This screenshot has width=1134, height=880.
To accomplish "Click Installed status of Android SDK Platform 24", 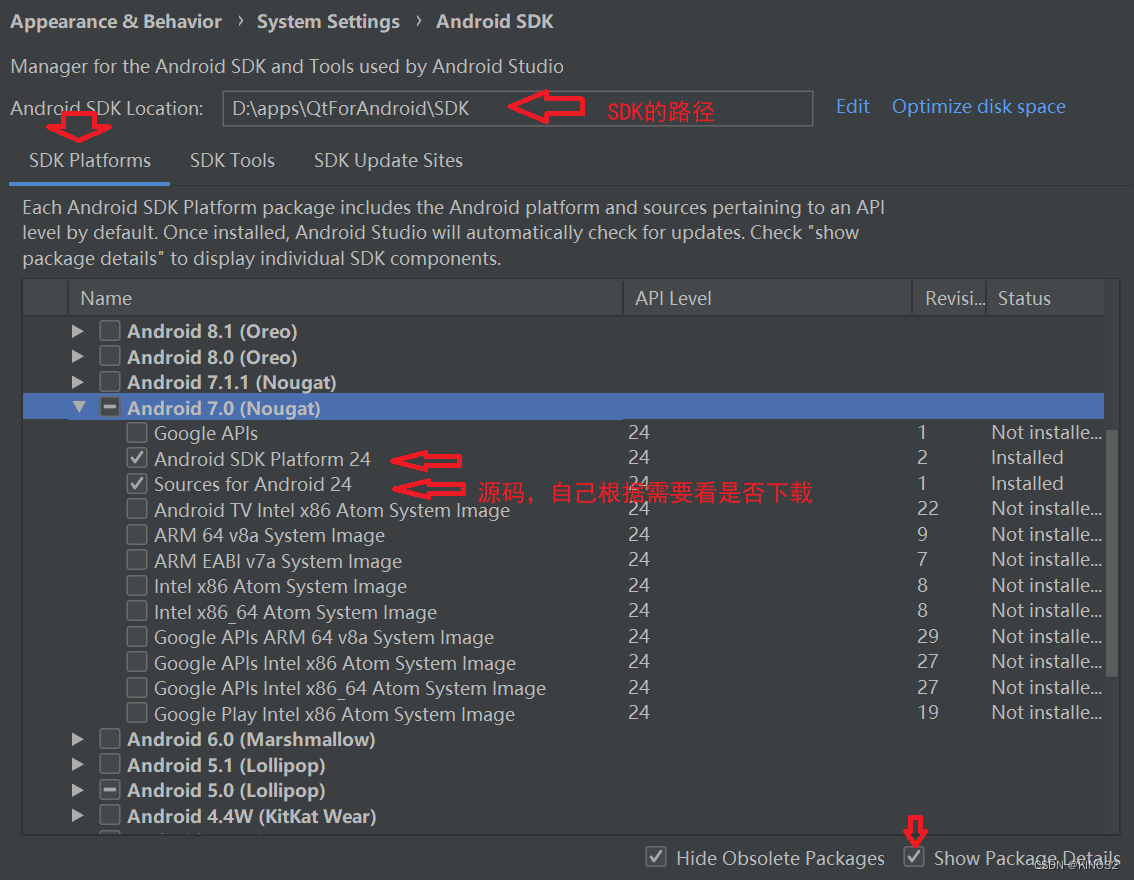I will coord(1027,458).
